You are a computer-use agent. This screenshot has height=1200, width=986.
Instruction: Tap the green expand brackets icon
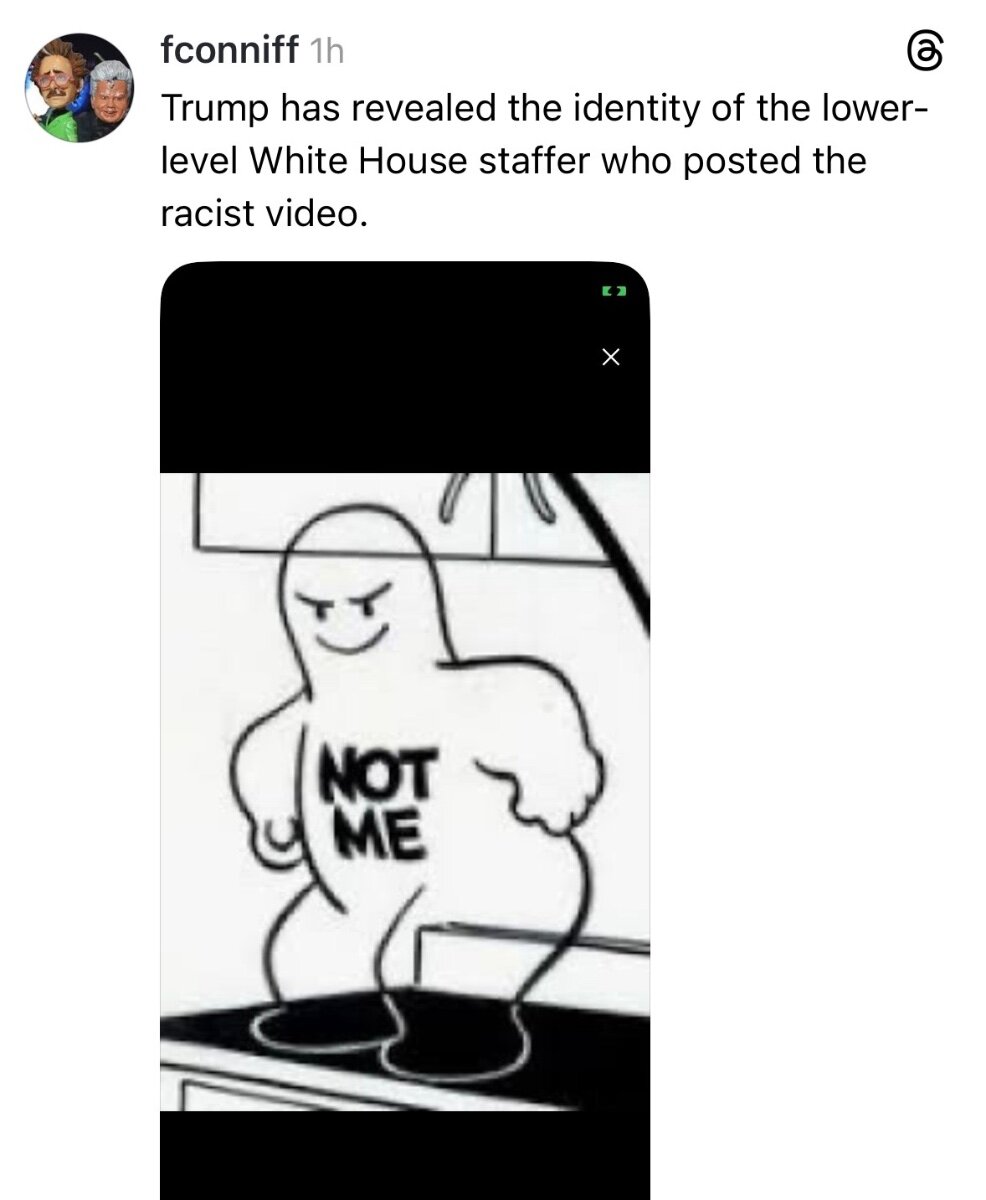pos(613,292)
